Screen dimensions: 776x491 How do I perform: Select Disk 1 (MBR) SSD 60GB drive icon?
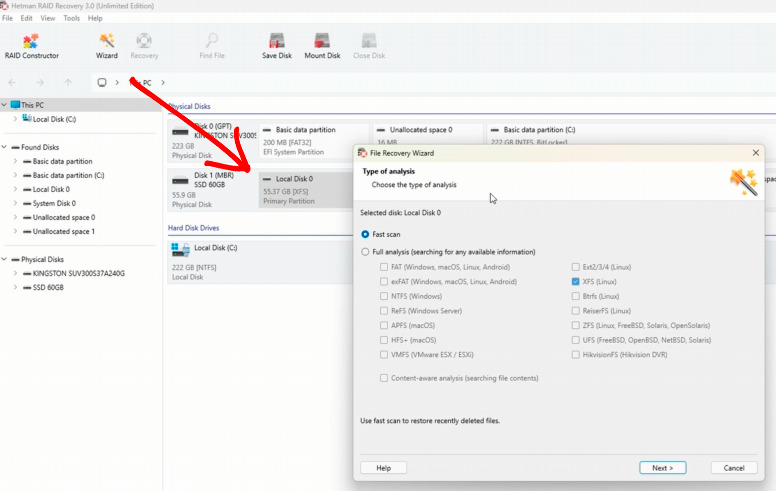[x=180, y=181]
